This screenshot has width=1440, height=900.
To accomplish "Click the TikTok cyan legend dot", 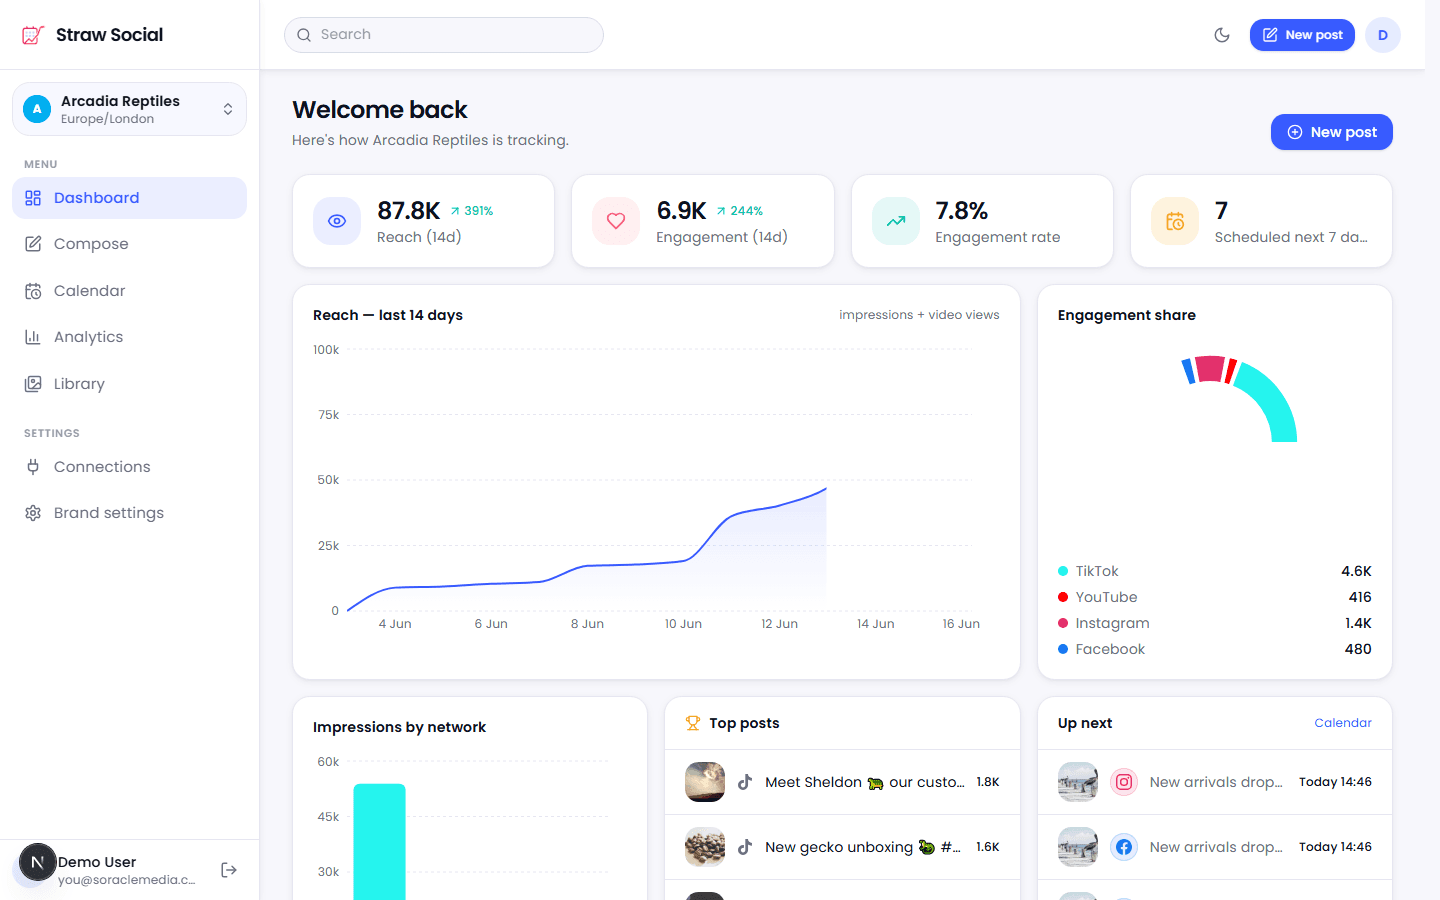I will [x=1063, y=571].
